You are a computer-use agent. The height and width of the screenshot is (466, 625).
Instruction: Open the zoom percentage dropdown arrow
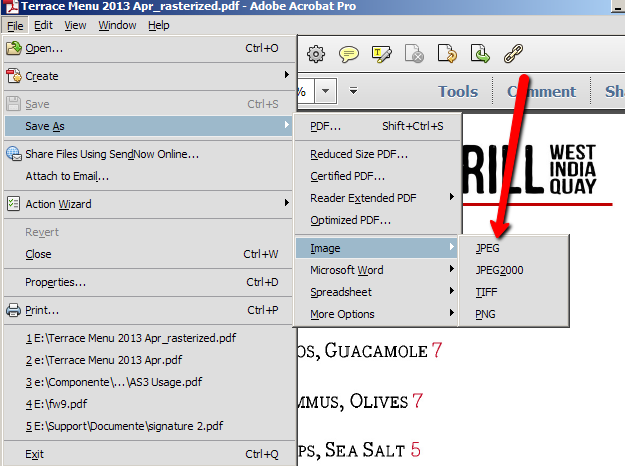coord(326,91)
